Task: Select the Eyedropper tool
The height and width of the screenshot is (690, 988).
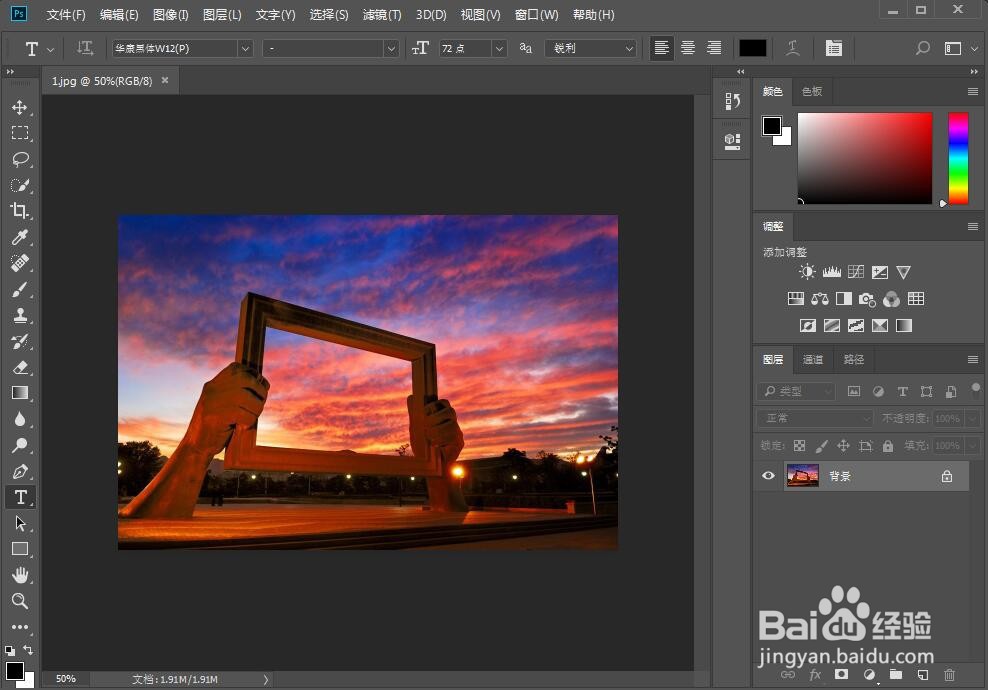Action: coord(20,237)
